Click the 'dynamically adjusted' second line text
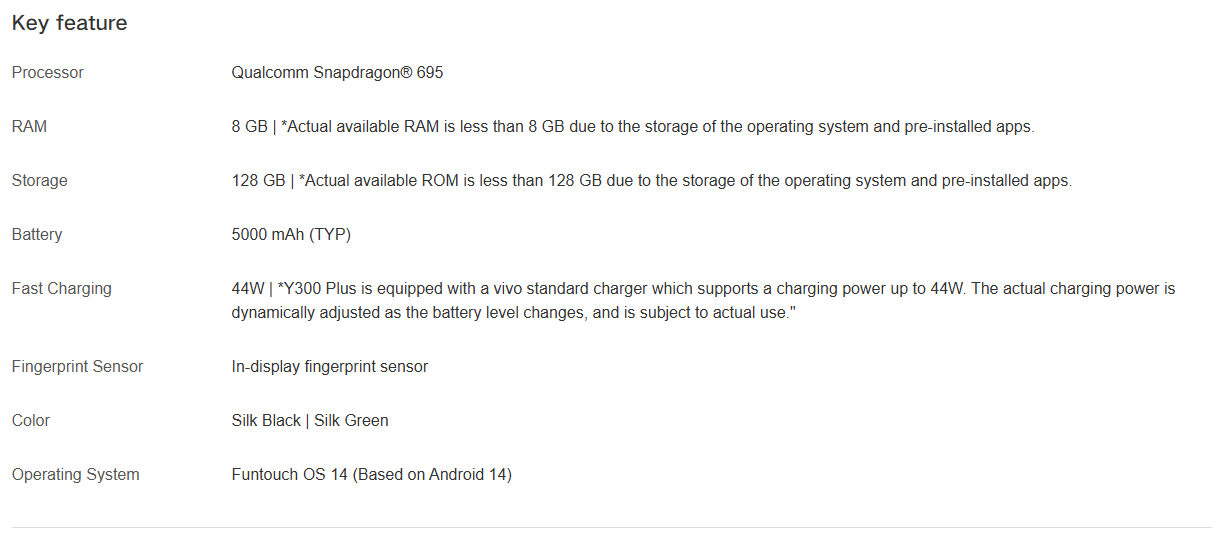This screenshot has width=1219, height=542. (514, 313)
